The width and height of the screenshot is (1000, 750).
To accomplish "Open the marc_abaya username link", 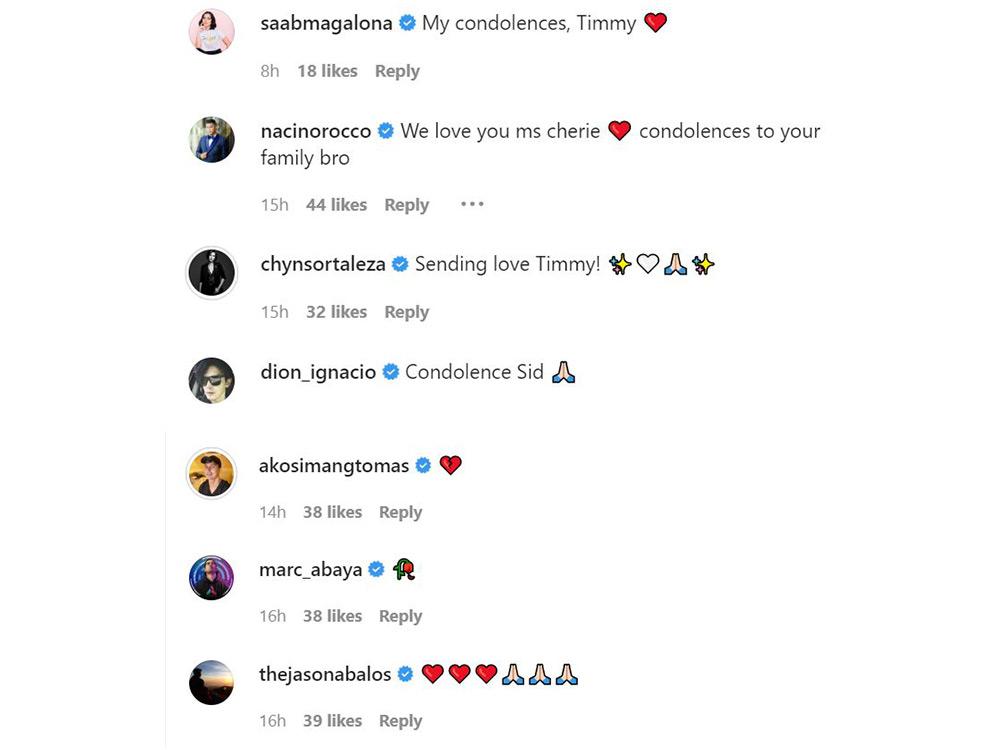I will tap(311, 570).
